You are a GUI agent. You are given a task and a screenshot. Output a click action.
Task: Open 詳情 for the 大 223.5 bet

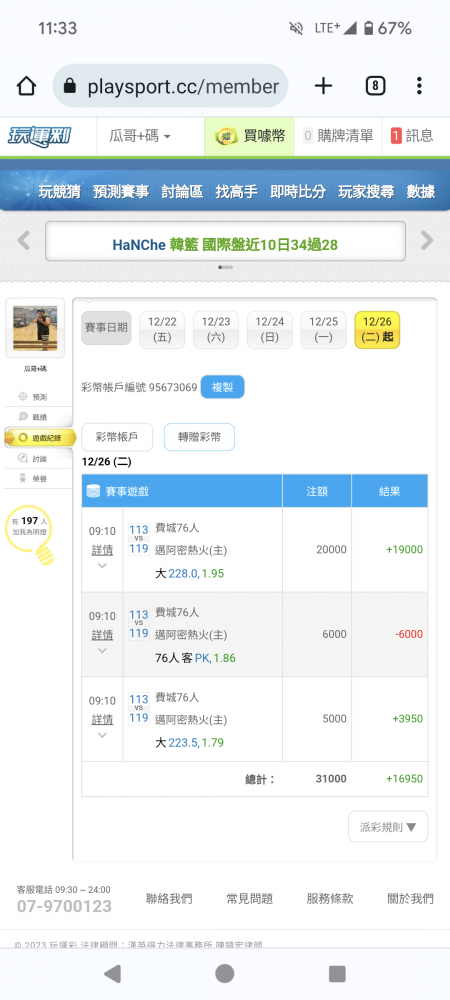(102, 719)
